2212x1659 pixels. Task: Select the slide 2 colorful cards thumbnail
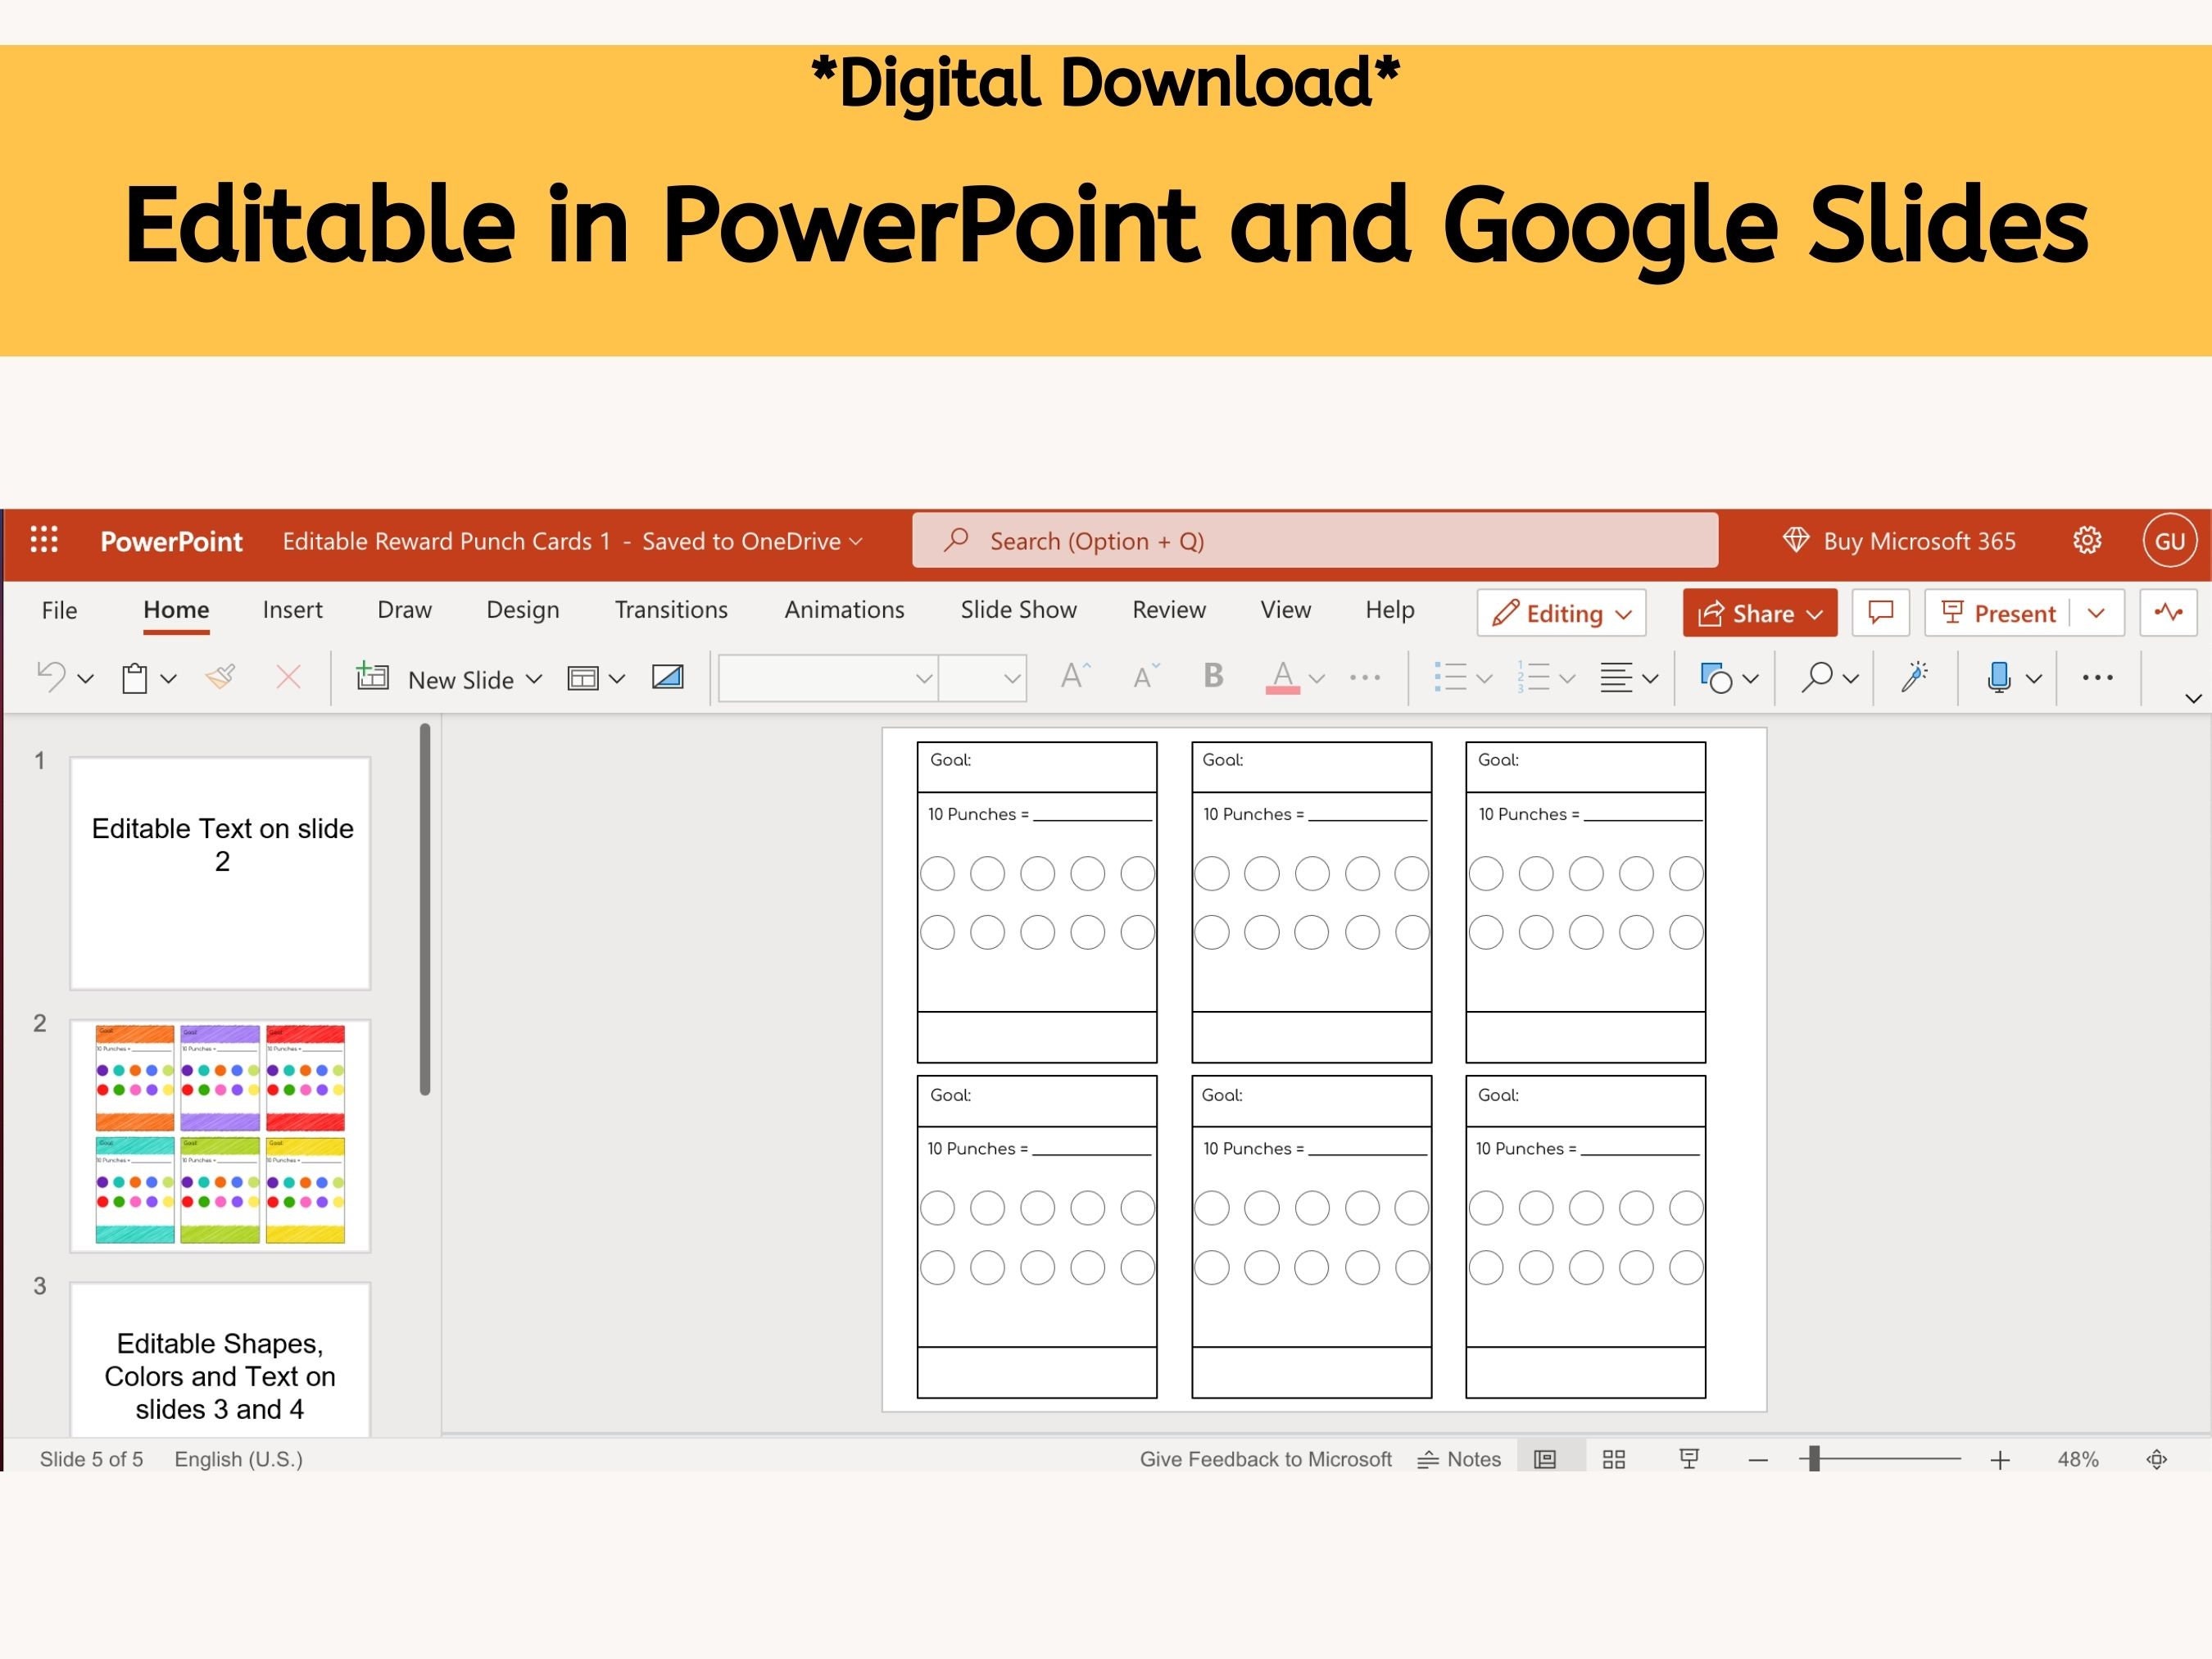tap(220, 1135)
